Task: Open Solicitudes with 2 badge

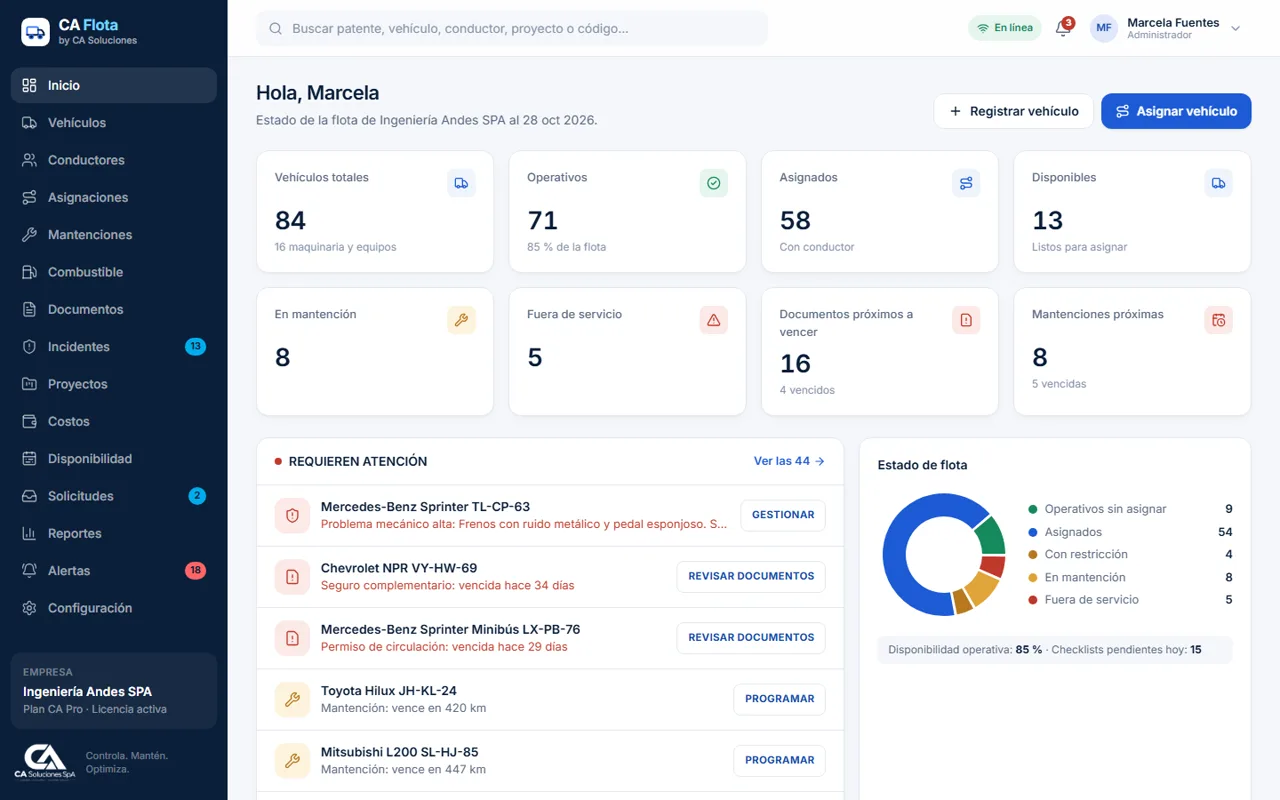Action: 114,496
